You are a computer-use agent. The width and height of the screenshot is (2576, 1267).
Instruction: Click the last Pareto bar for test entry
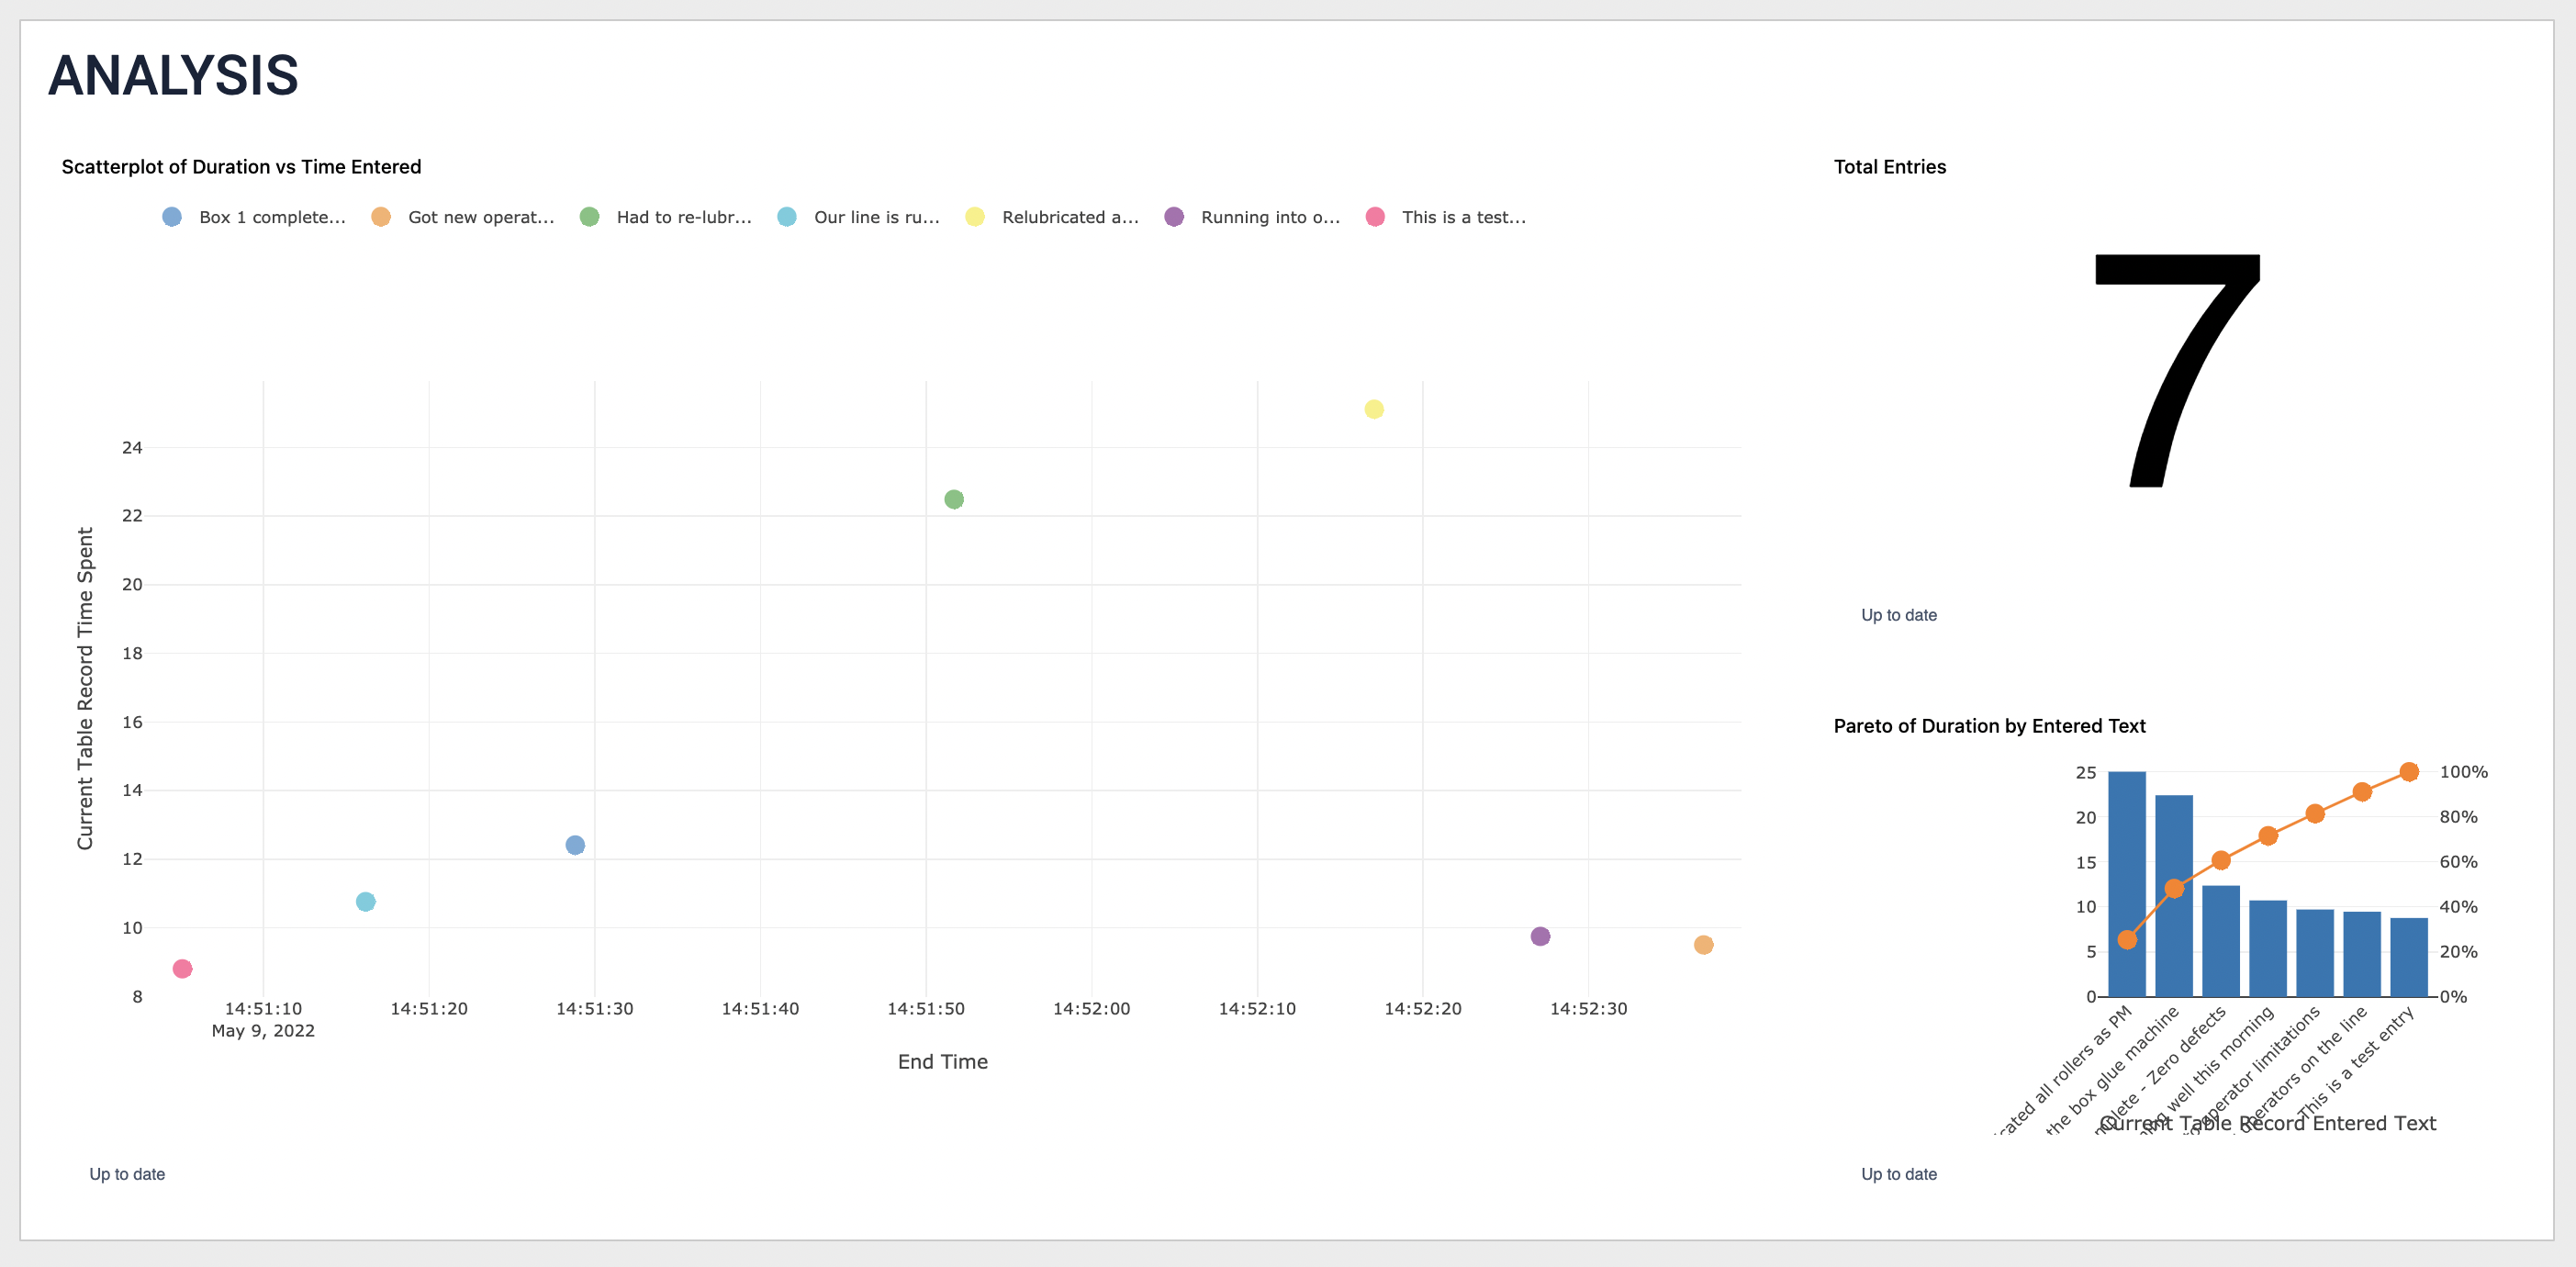click(x=2409, y=957)
